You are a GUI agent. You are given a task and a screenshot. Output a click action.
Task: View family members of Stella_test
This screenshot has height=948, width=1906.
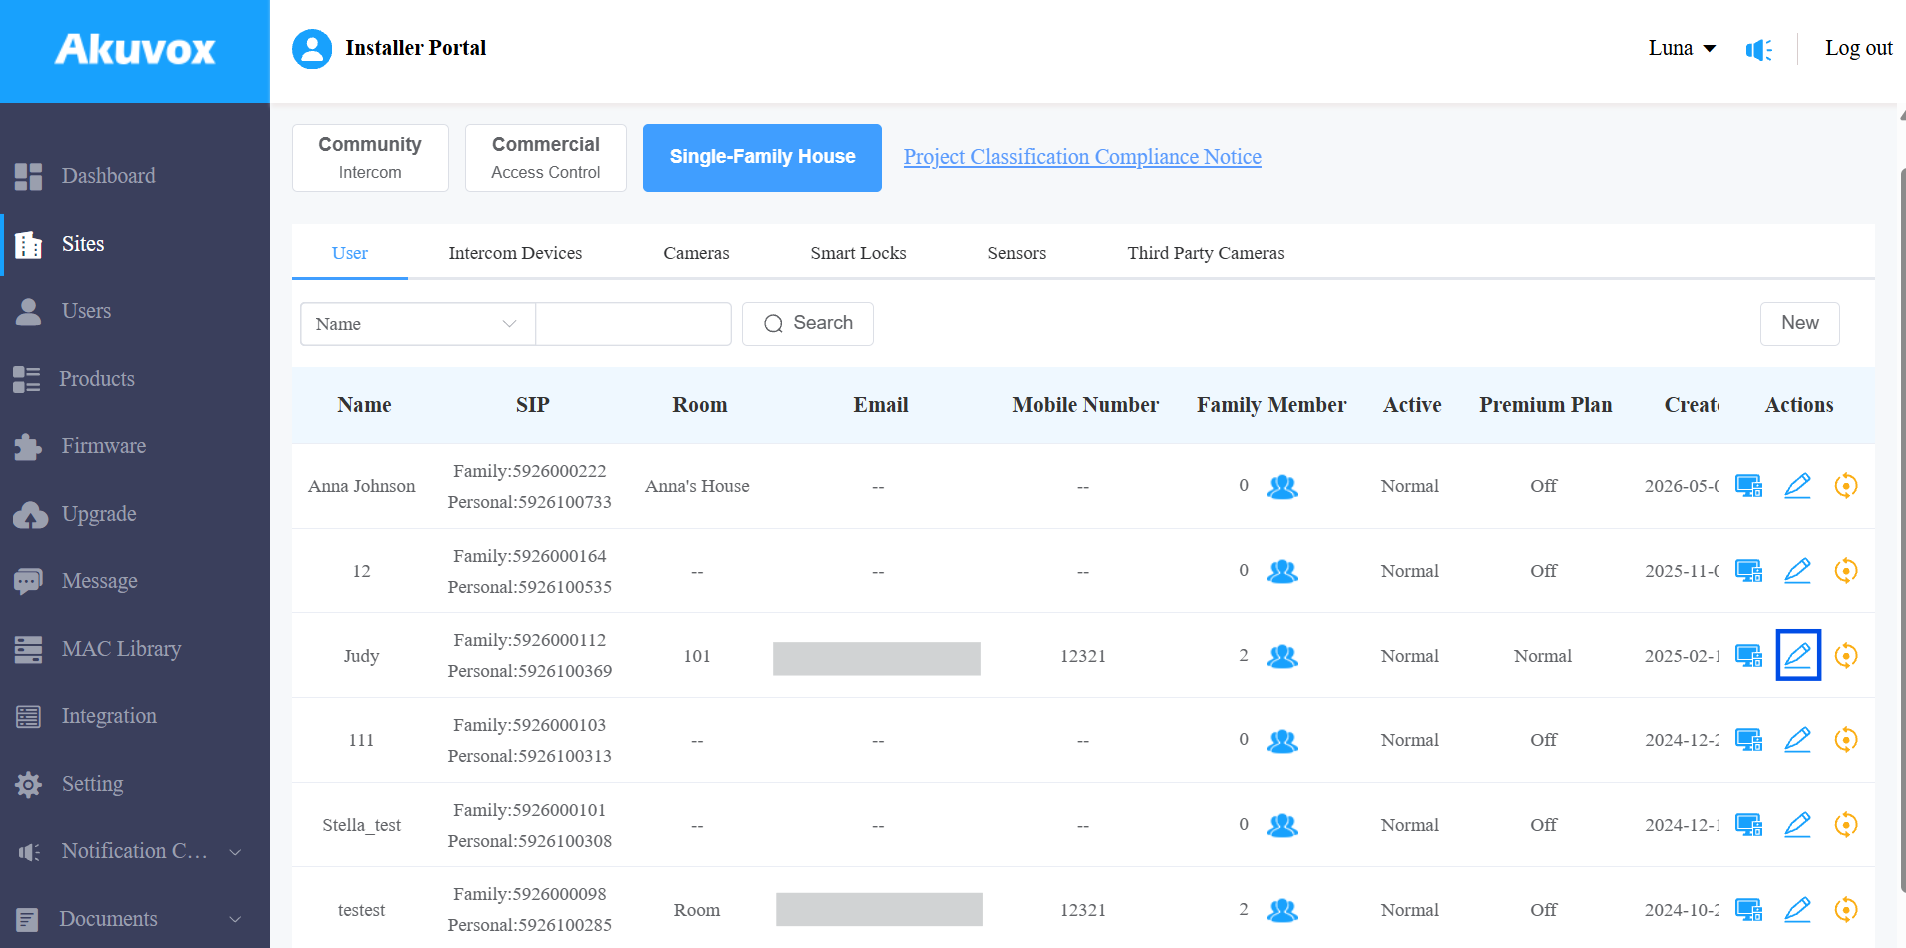point(1282,826)
